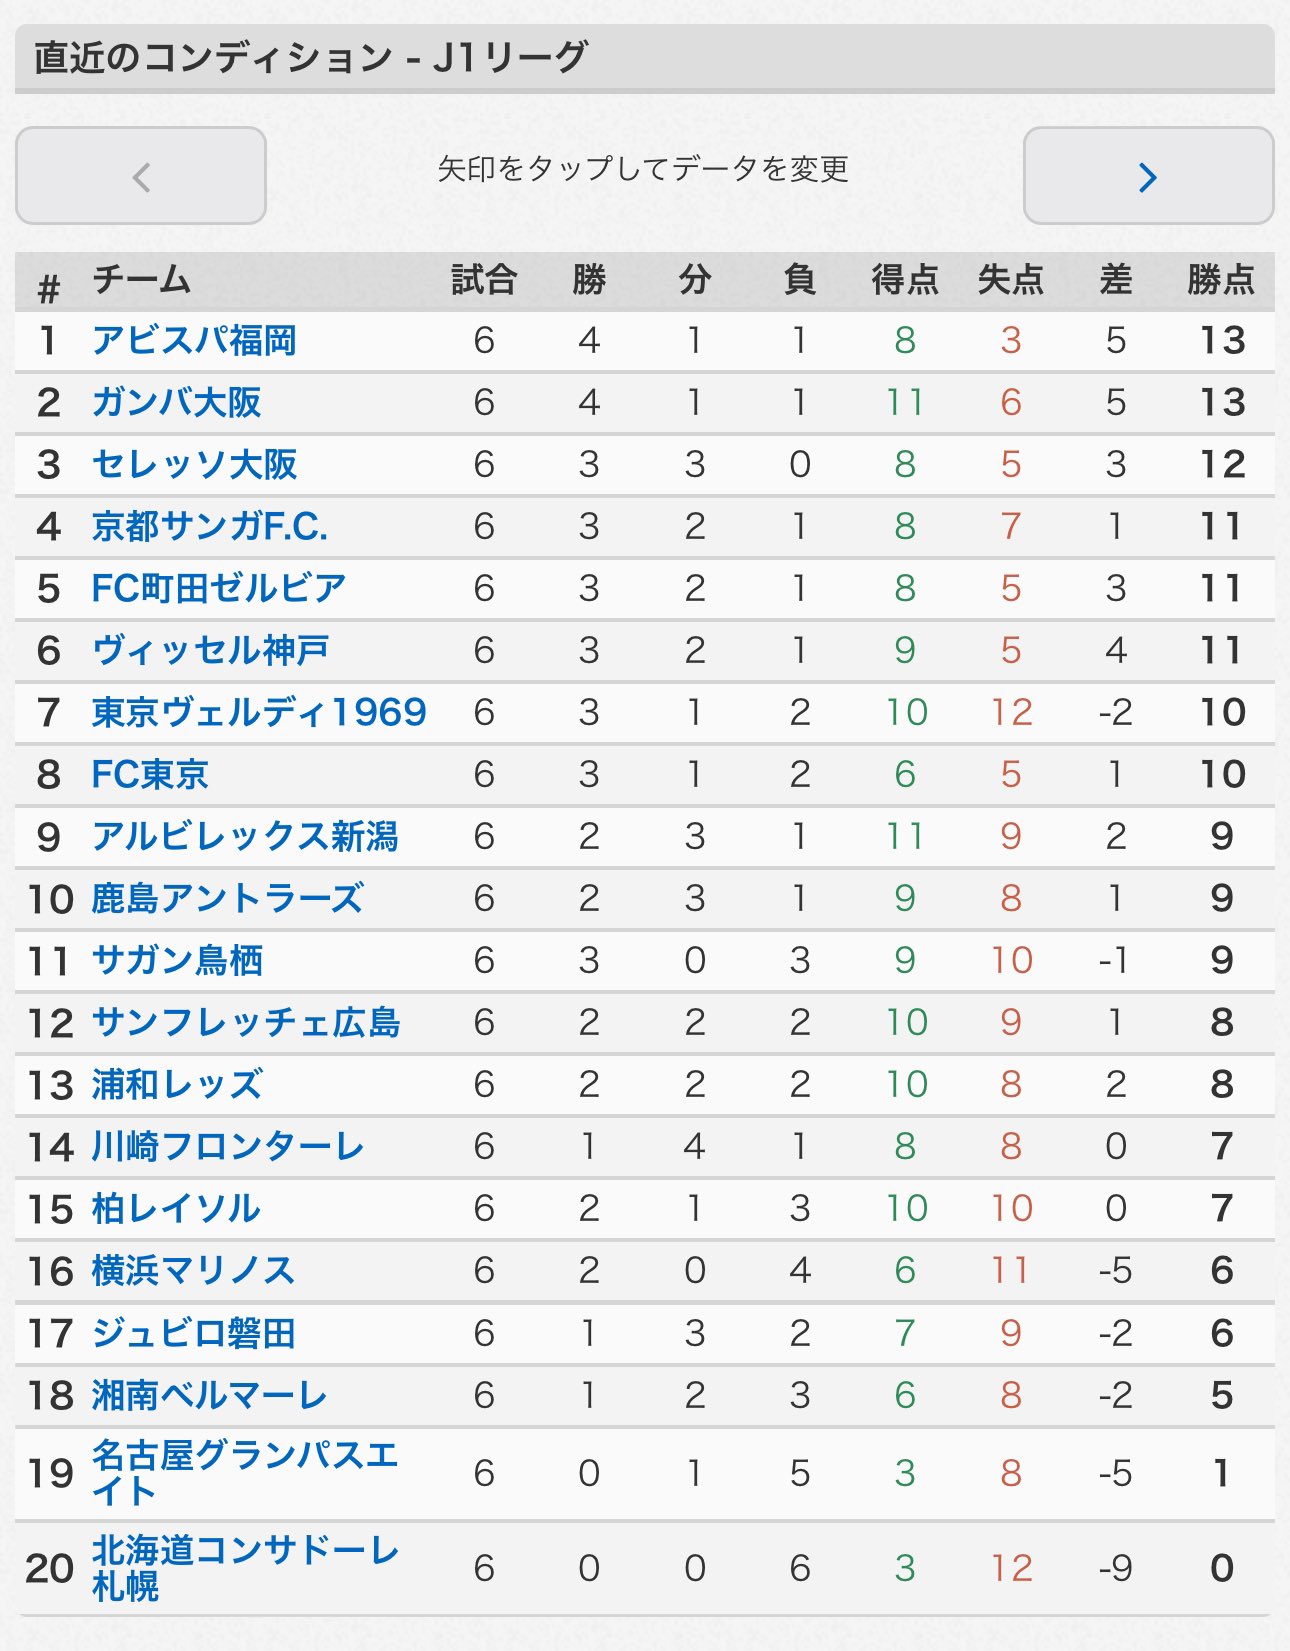1290x1651 pixels.
Task: Click FC町田ゼルビア team name
Action: pyautogui.click(x=219, y=589)
